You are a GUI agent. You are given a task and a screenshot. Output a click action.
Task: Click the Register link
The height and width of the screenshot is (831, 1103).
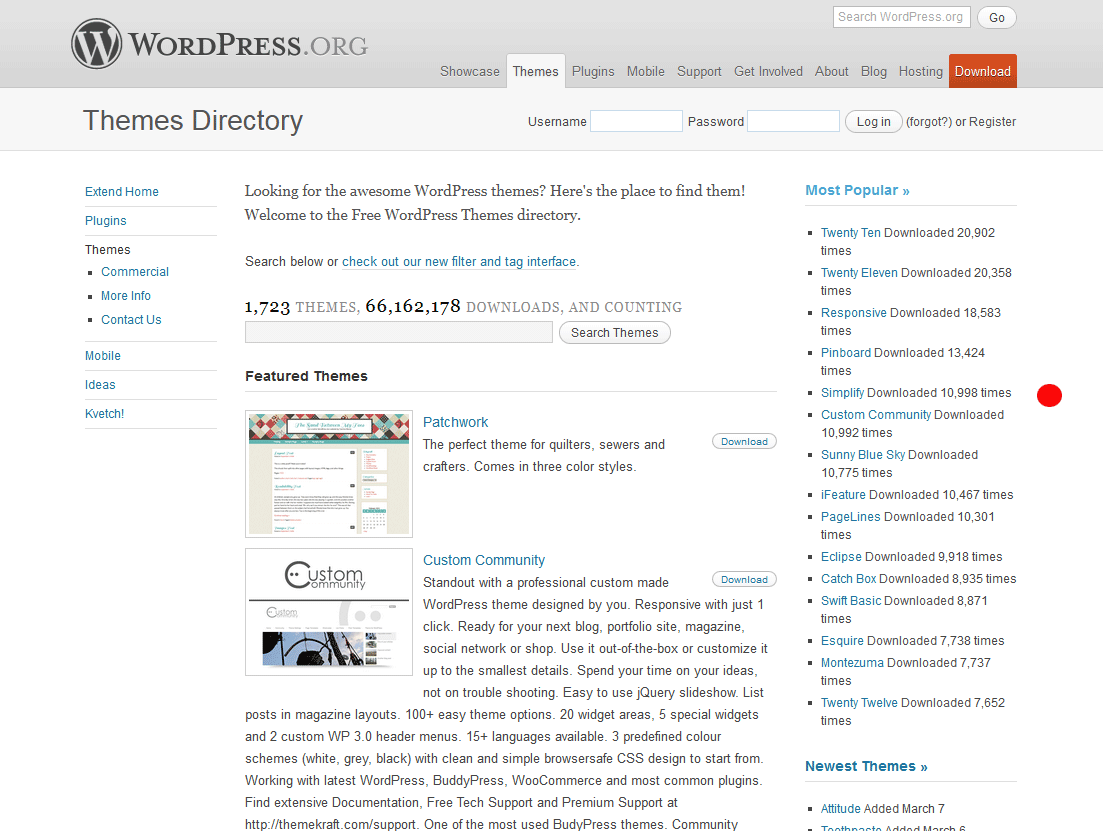(x=992, y=122)
